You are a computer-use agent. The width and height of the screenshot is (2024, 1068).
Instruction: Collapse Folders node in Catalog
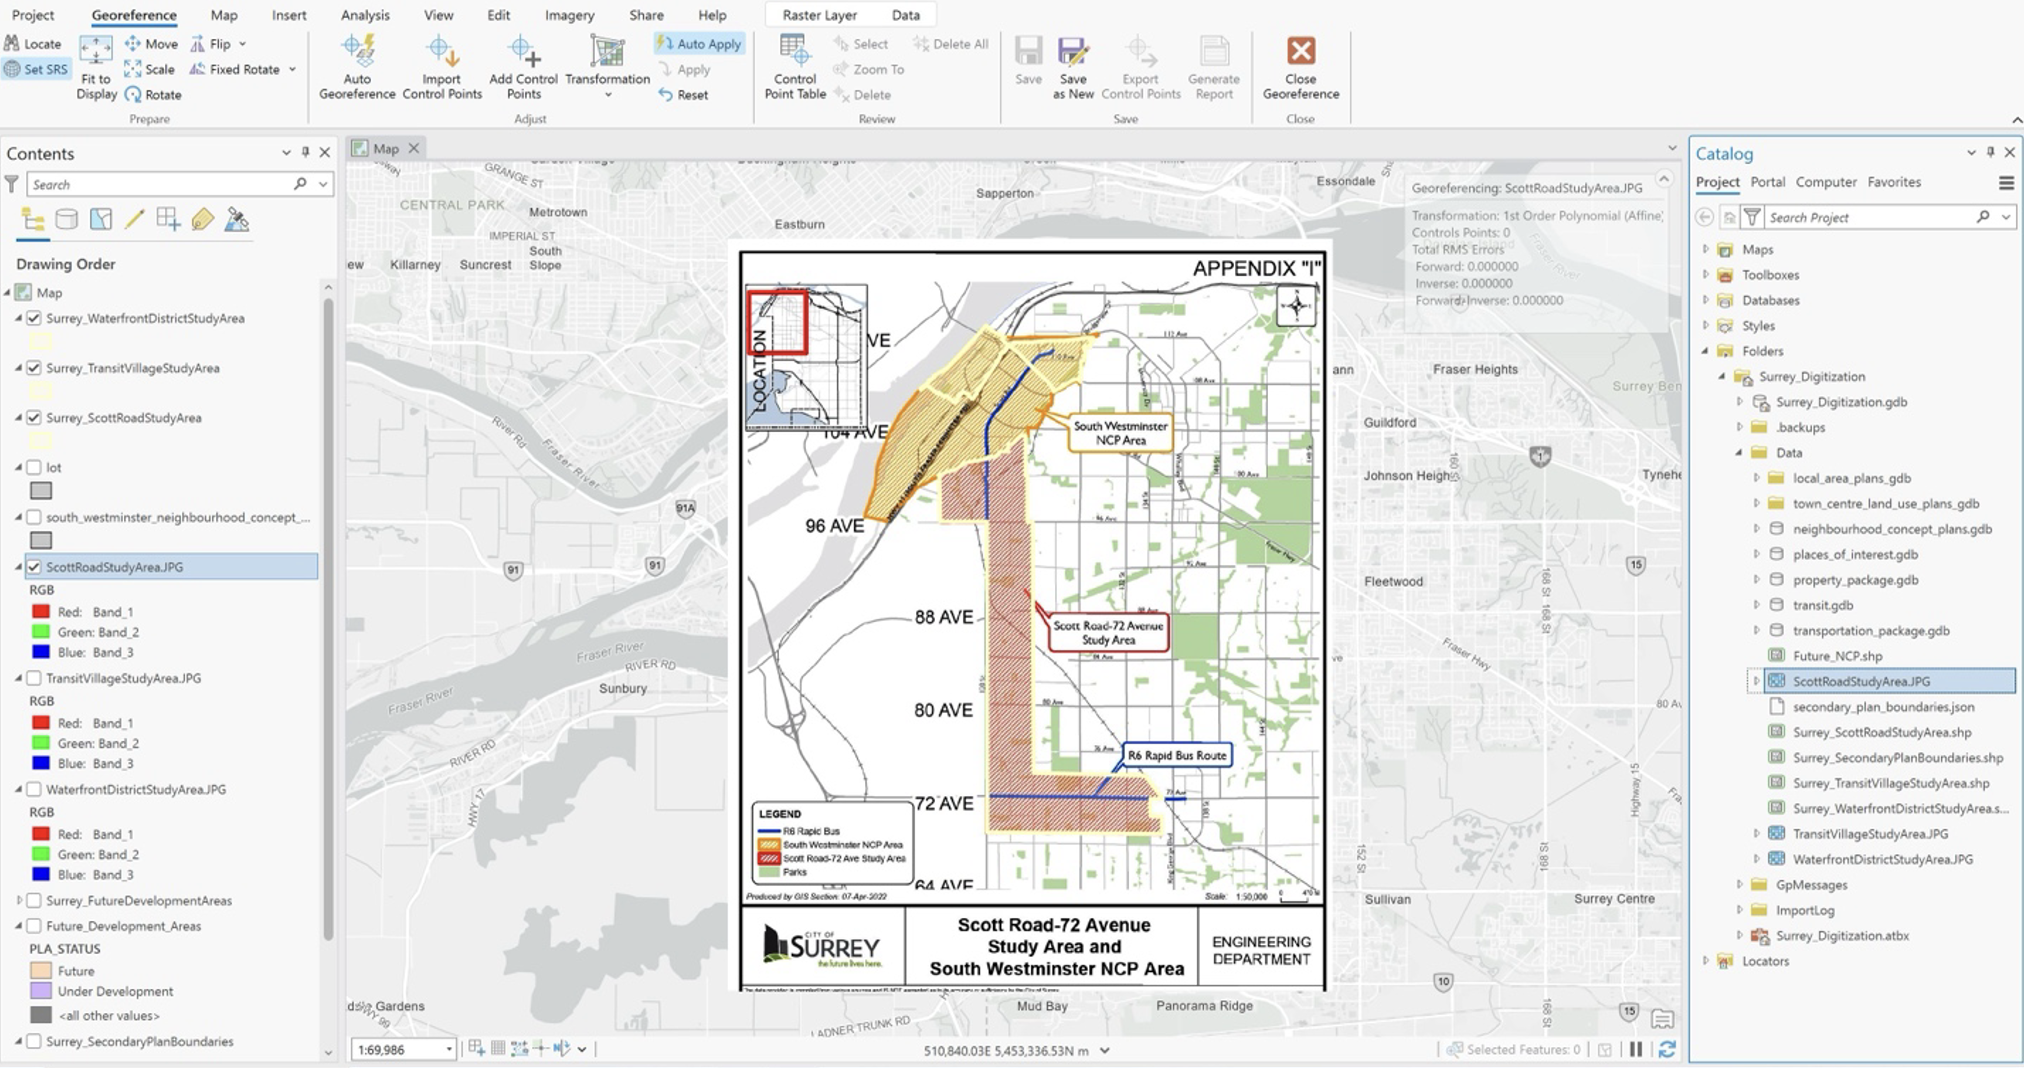(1706, 351)
